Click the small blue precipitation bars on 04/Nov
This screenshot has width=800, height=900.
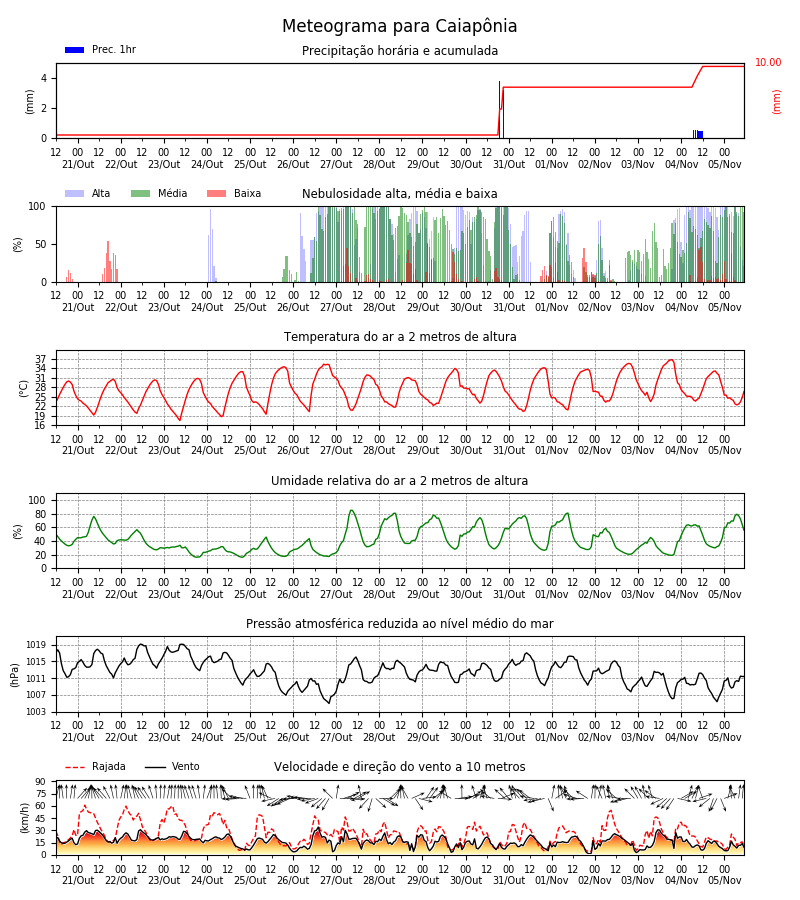698,134
